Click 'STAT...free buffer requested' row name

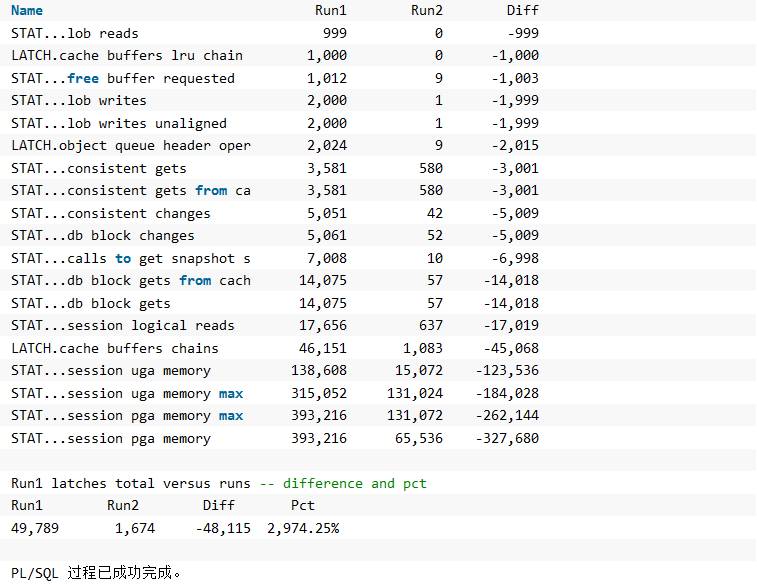[x=123, y=78]
